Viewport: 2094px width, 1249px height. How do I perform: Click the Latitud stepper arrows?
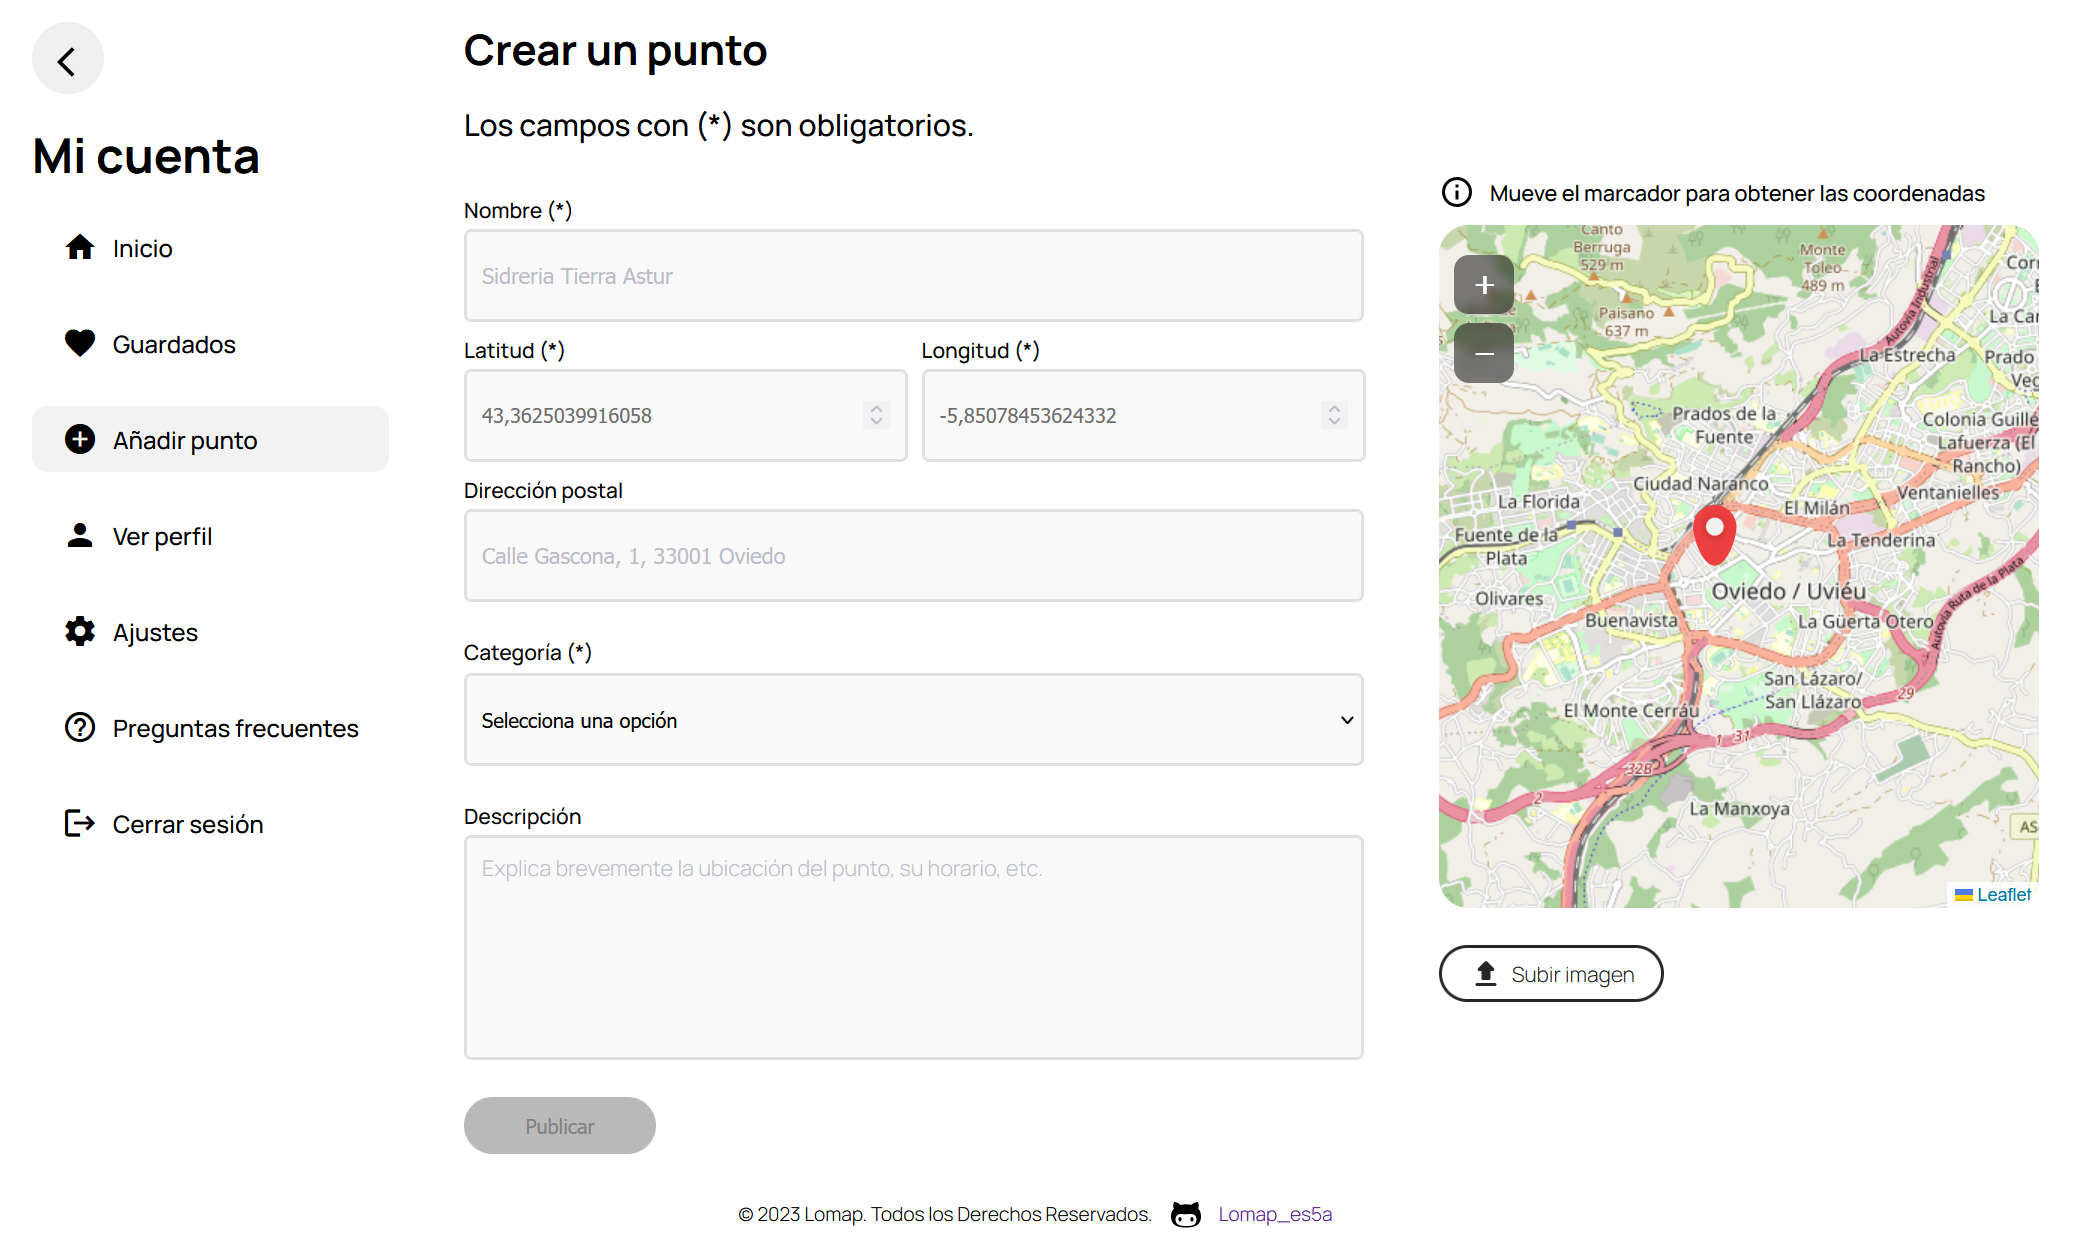point(876,415)
